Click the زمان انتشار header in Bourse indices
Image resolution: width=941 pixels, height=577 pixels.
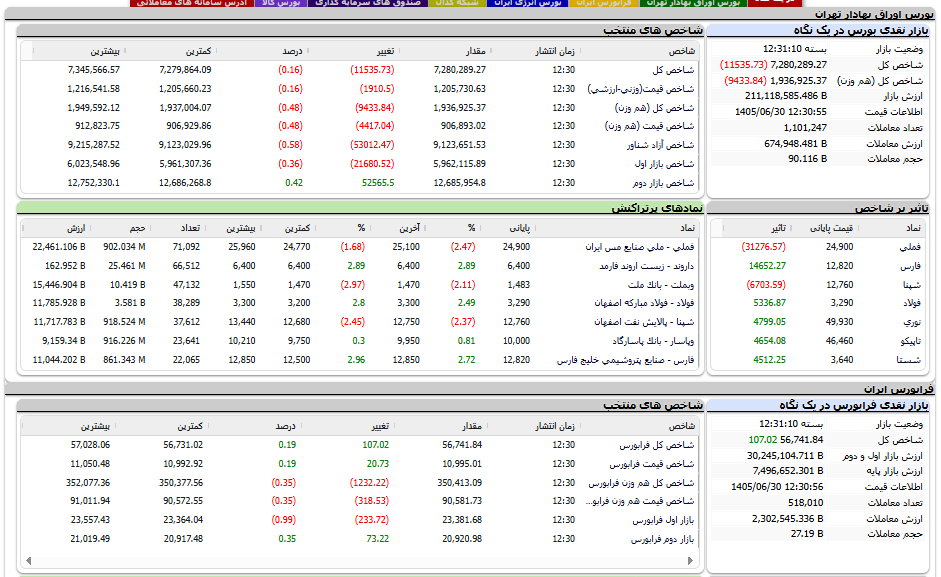(x=555, y=51)
